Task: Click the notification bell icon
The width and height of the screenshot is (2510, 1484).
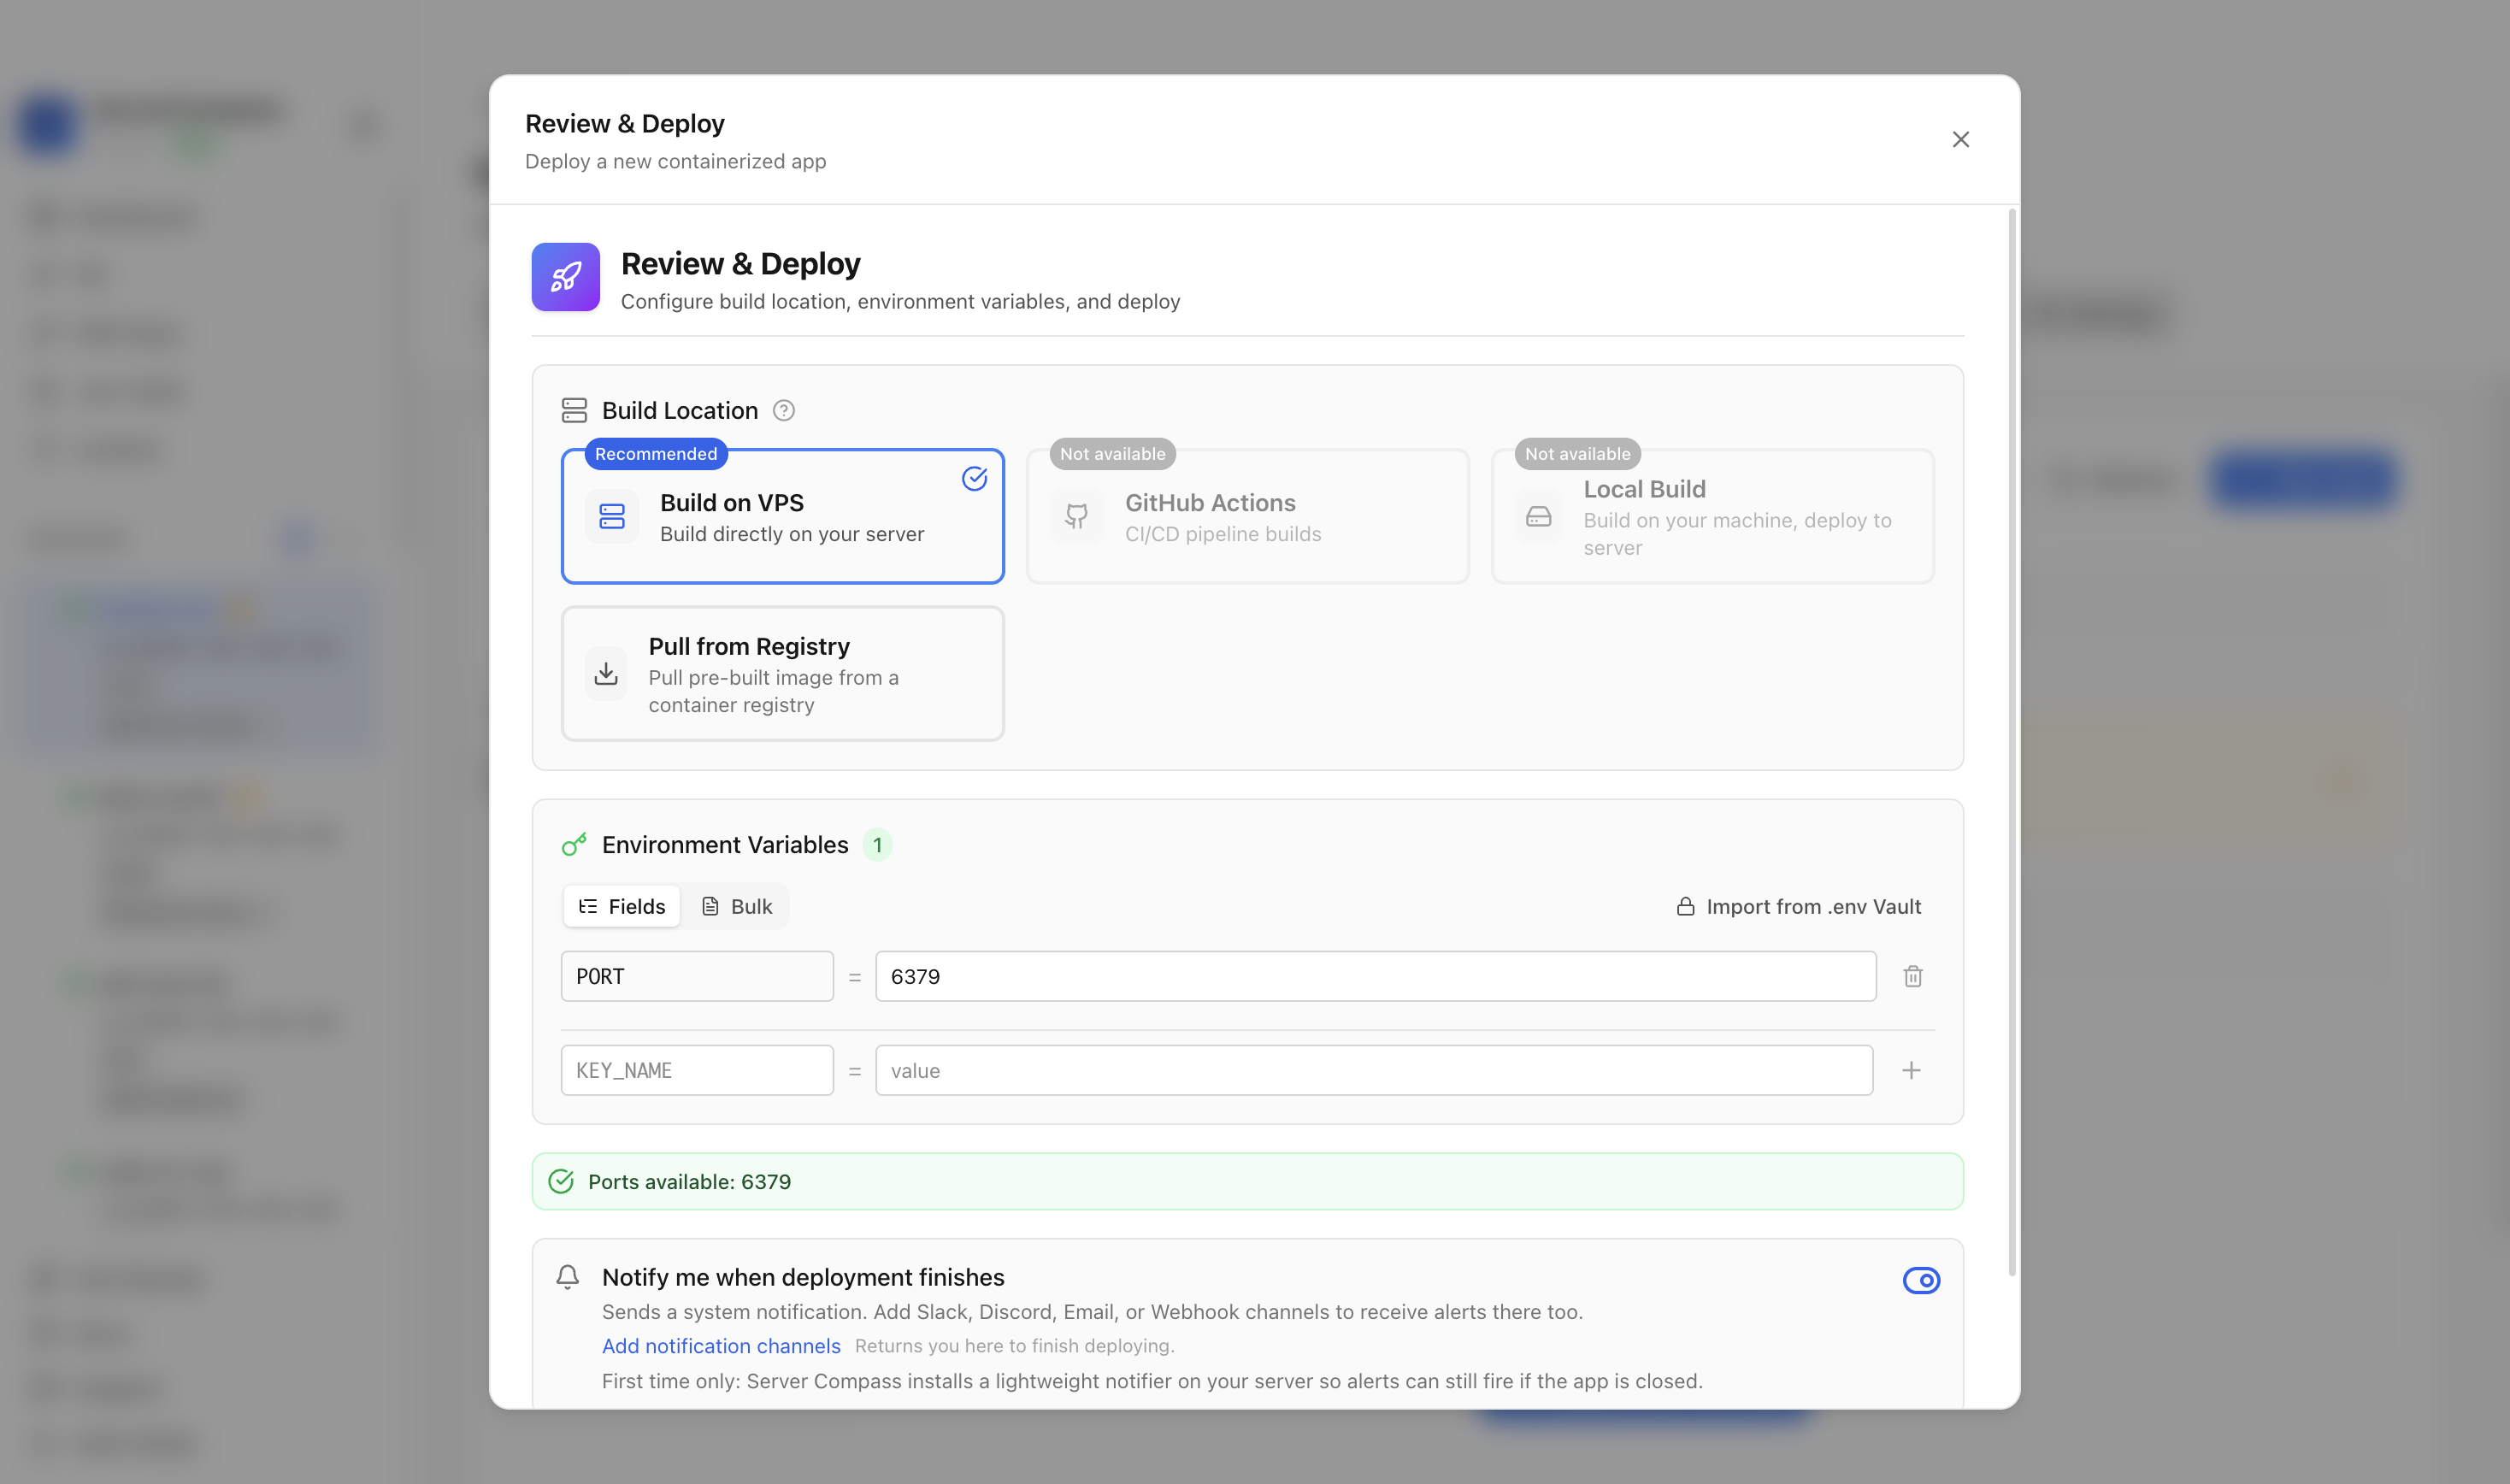Action: [x=567, y=1277]
